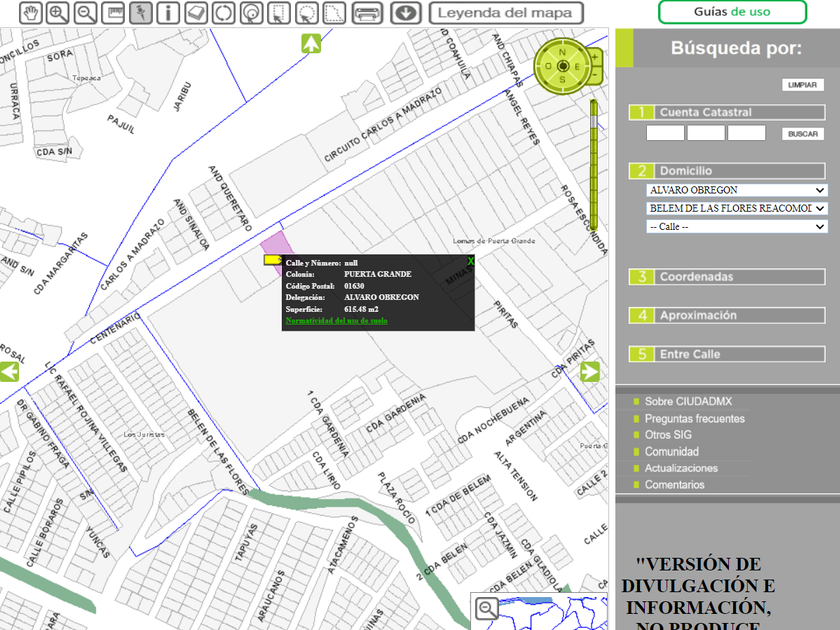Screen dimensions: 840x630
Task: Close the parcel info popup
Action: coord(470,261)
